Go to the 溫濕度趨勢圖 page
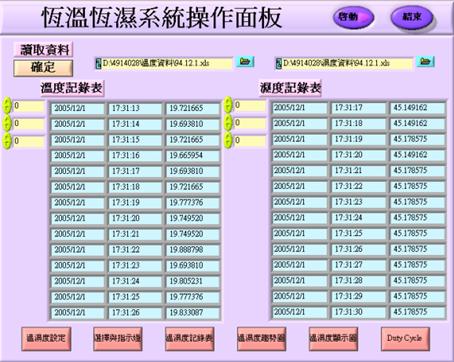Viewport: 454px width, 362px height. (x=262, y=339)
